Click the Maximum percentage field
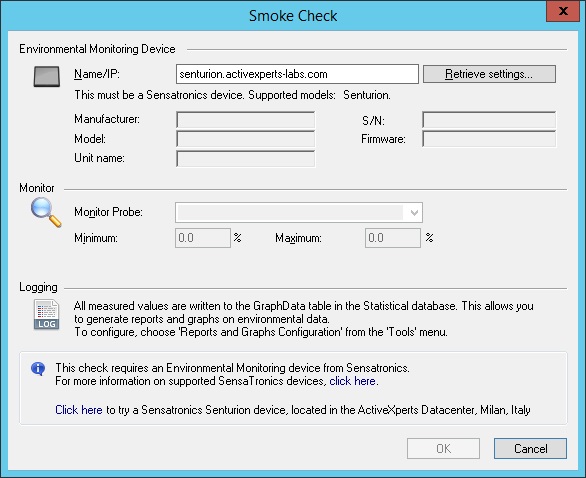Screen dimensions: 586x478 pos(393,238)
